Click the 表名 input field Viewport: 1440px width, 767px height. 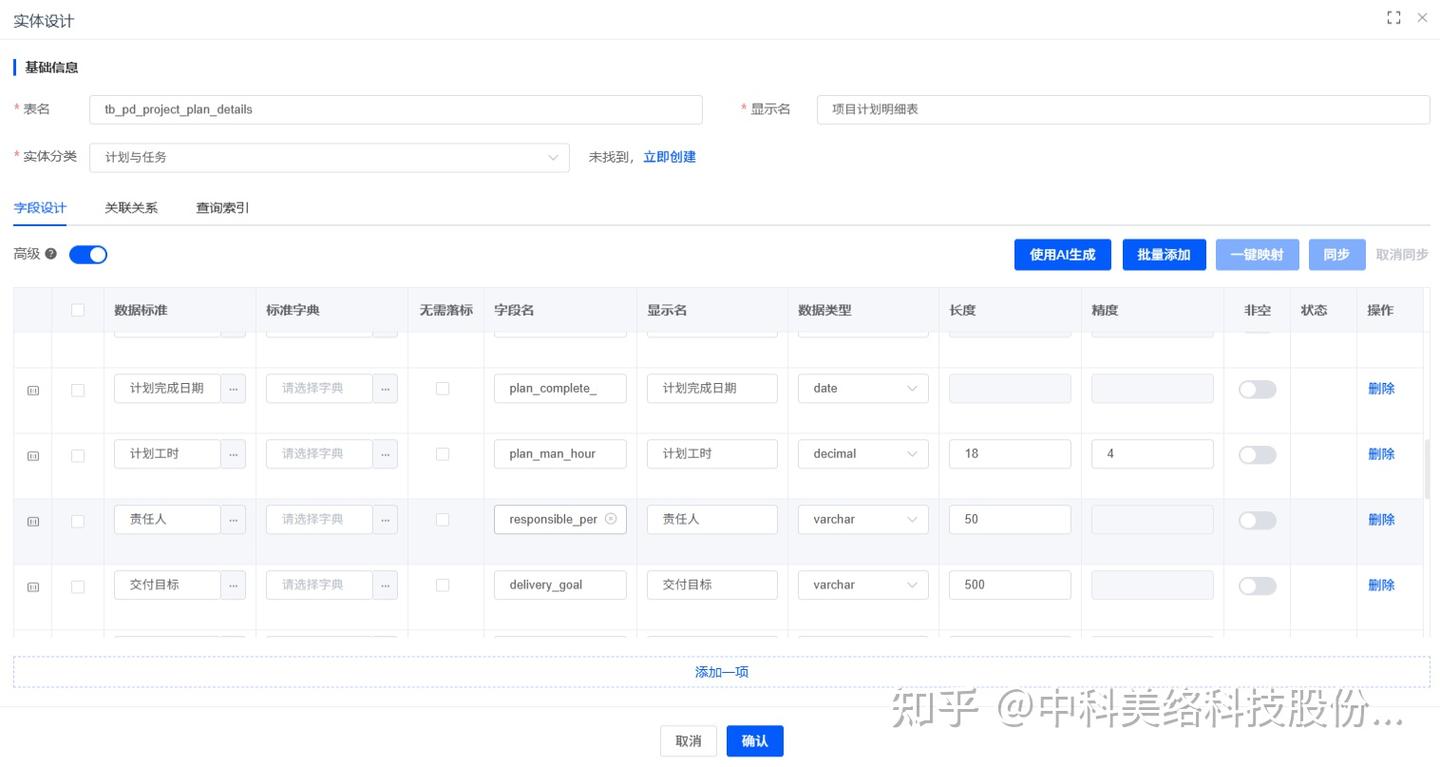pos(396,110)
